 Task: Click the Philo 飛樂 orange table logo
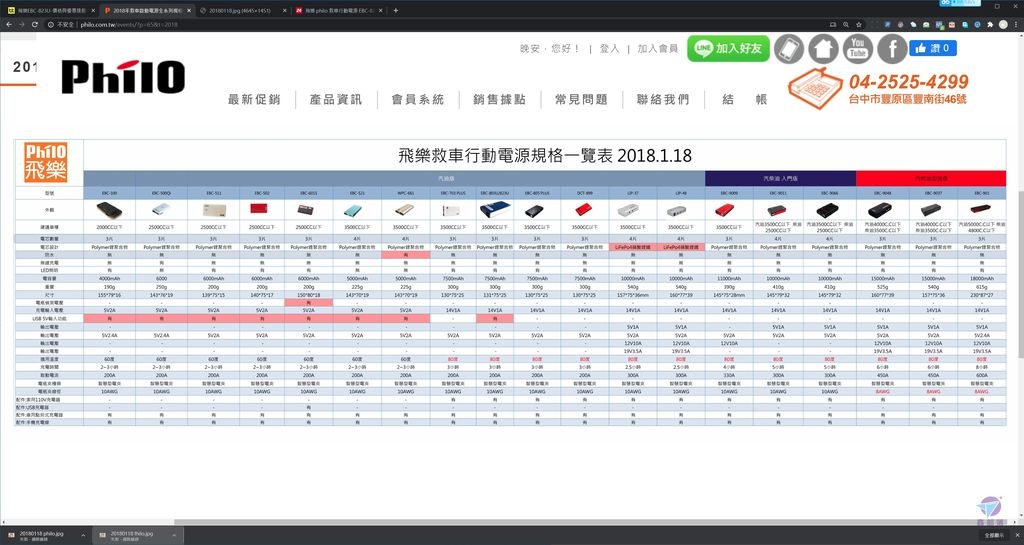46,162
